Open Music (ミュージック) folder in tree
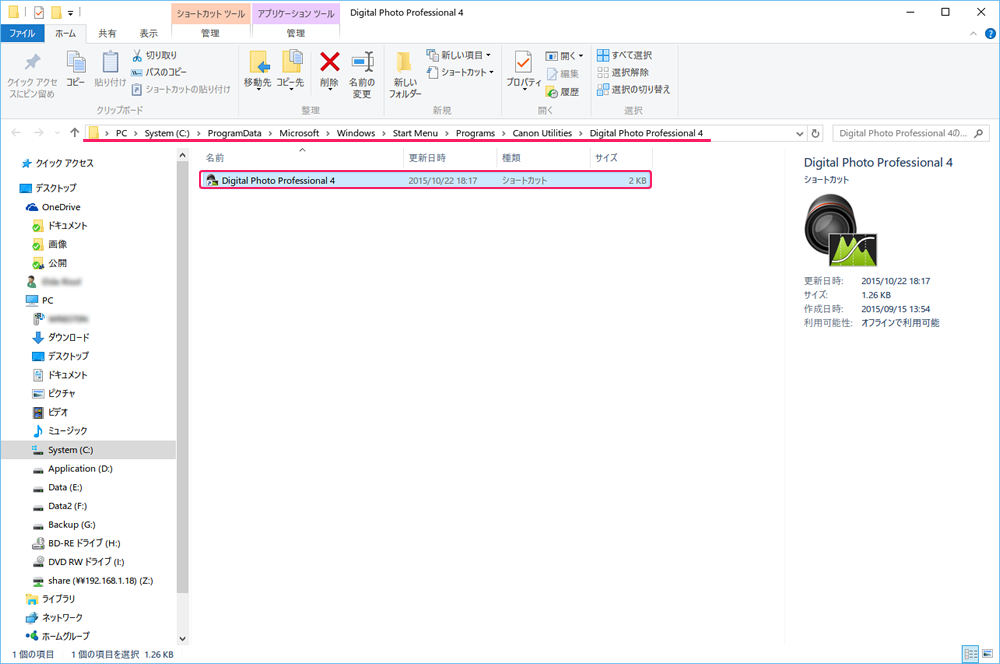 coord(60,431)
